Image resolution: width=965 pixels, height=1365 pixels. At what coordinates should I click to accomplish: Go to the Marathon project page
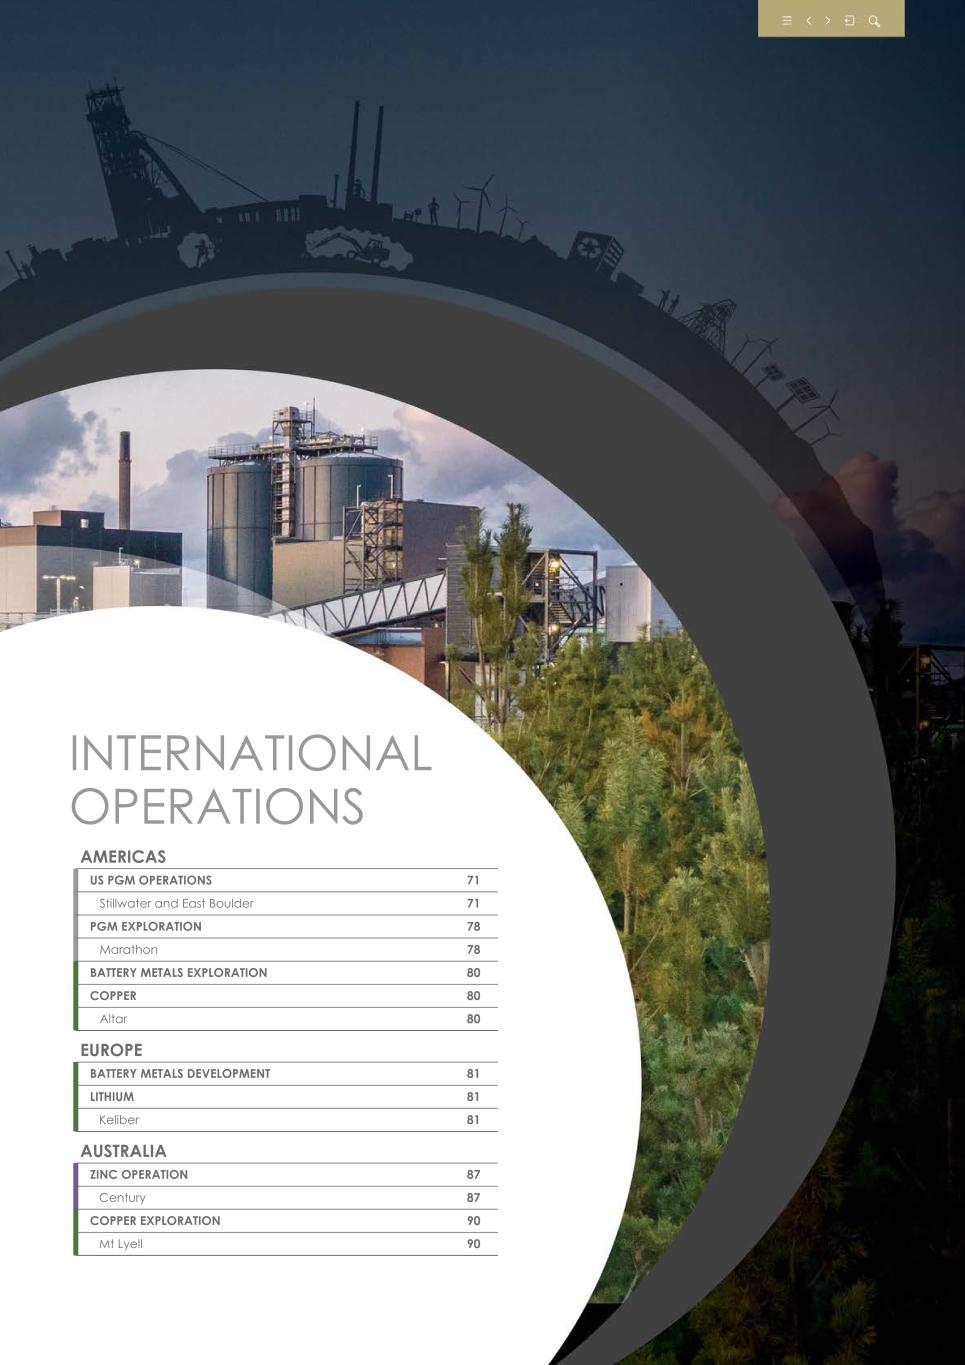pos(128,950)
